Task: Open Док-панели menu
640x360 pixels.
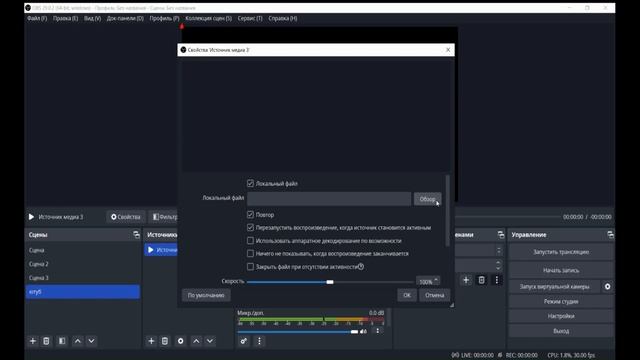Action: [125, 18]
